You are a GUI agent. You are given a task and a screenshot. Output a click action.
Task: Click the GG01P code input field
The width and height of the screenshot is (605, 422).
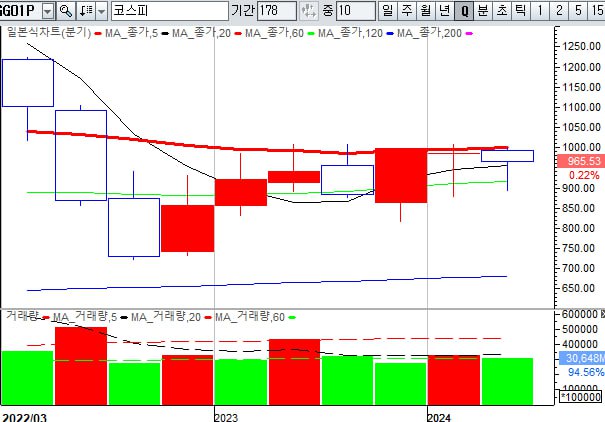[x=20, y=11]
